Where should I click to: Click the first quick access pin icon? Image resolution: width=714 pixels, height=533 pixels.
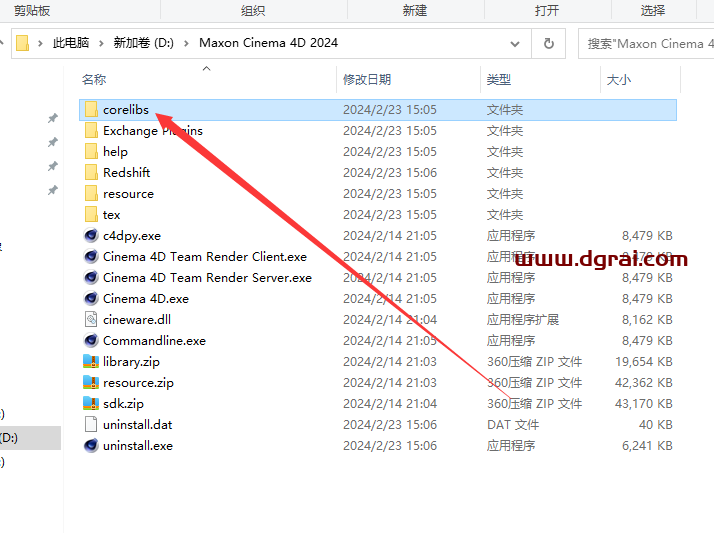53,118
